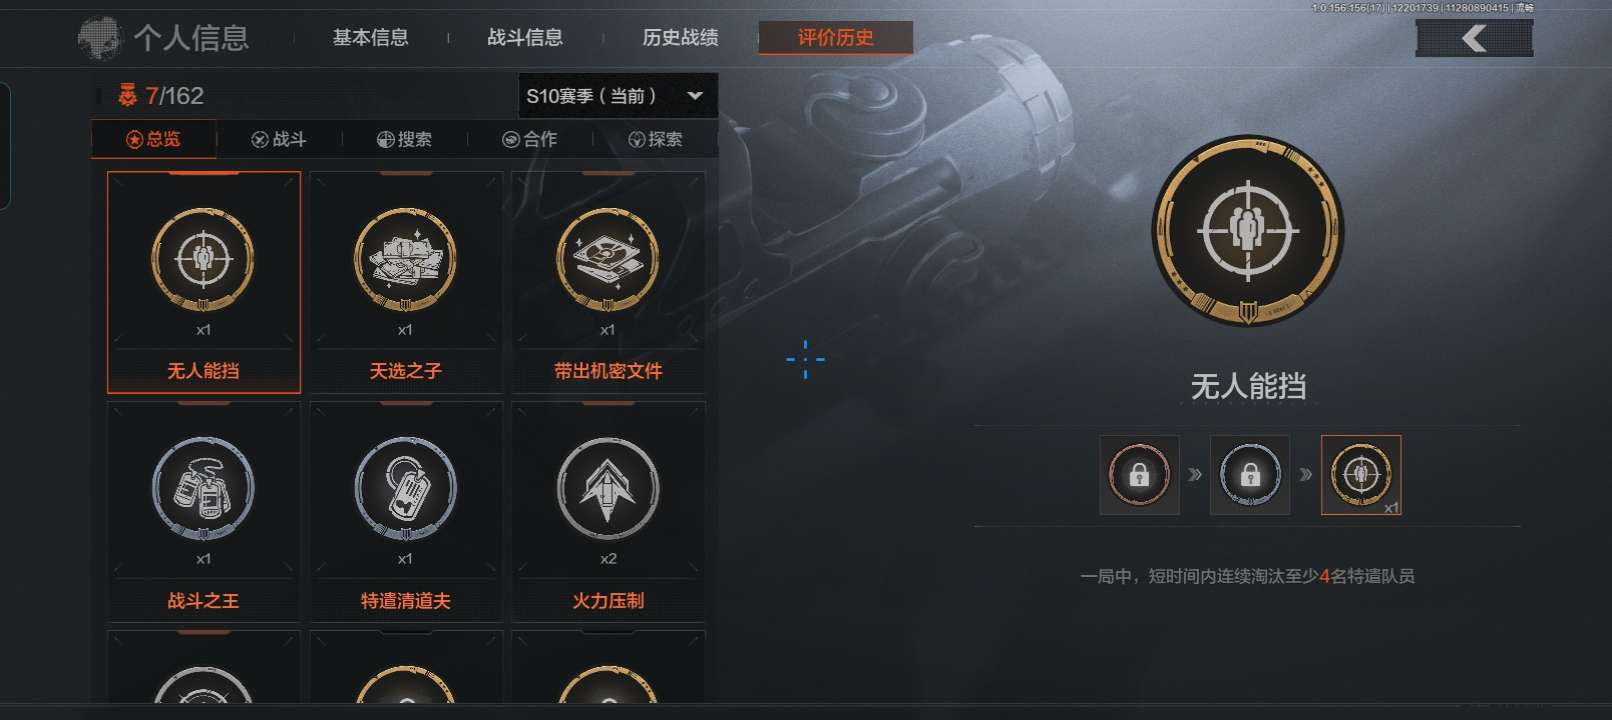
Task: Select the 无人能挡 badge card
Action: pyautogui.click(x=204, y=282)
